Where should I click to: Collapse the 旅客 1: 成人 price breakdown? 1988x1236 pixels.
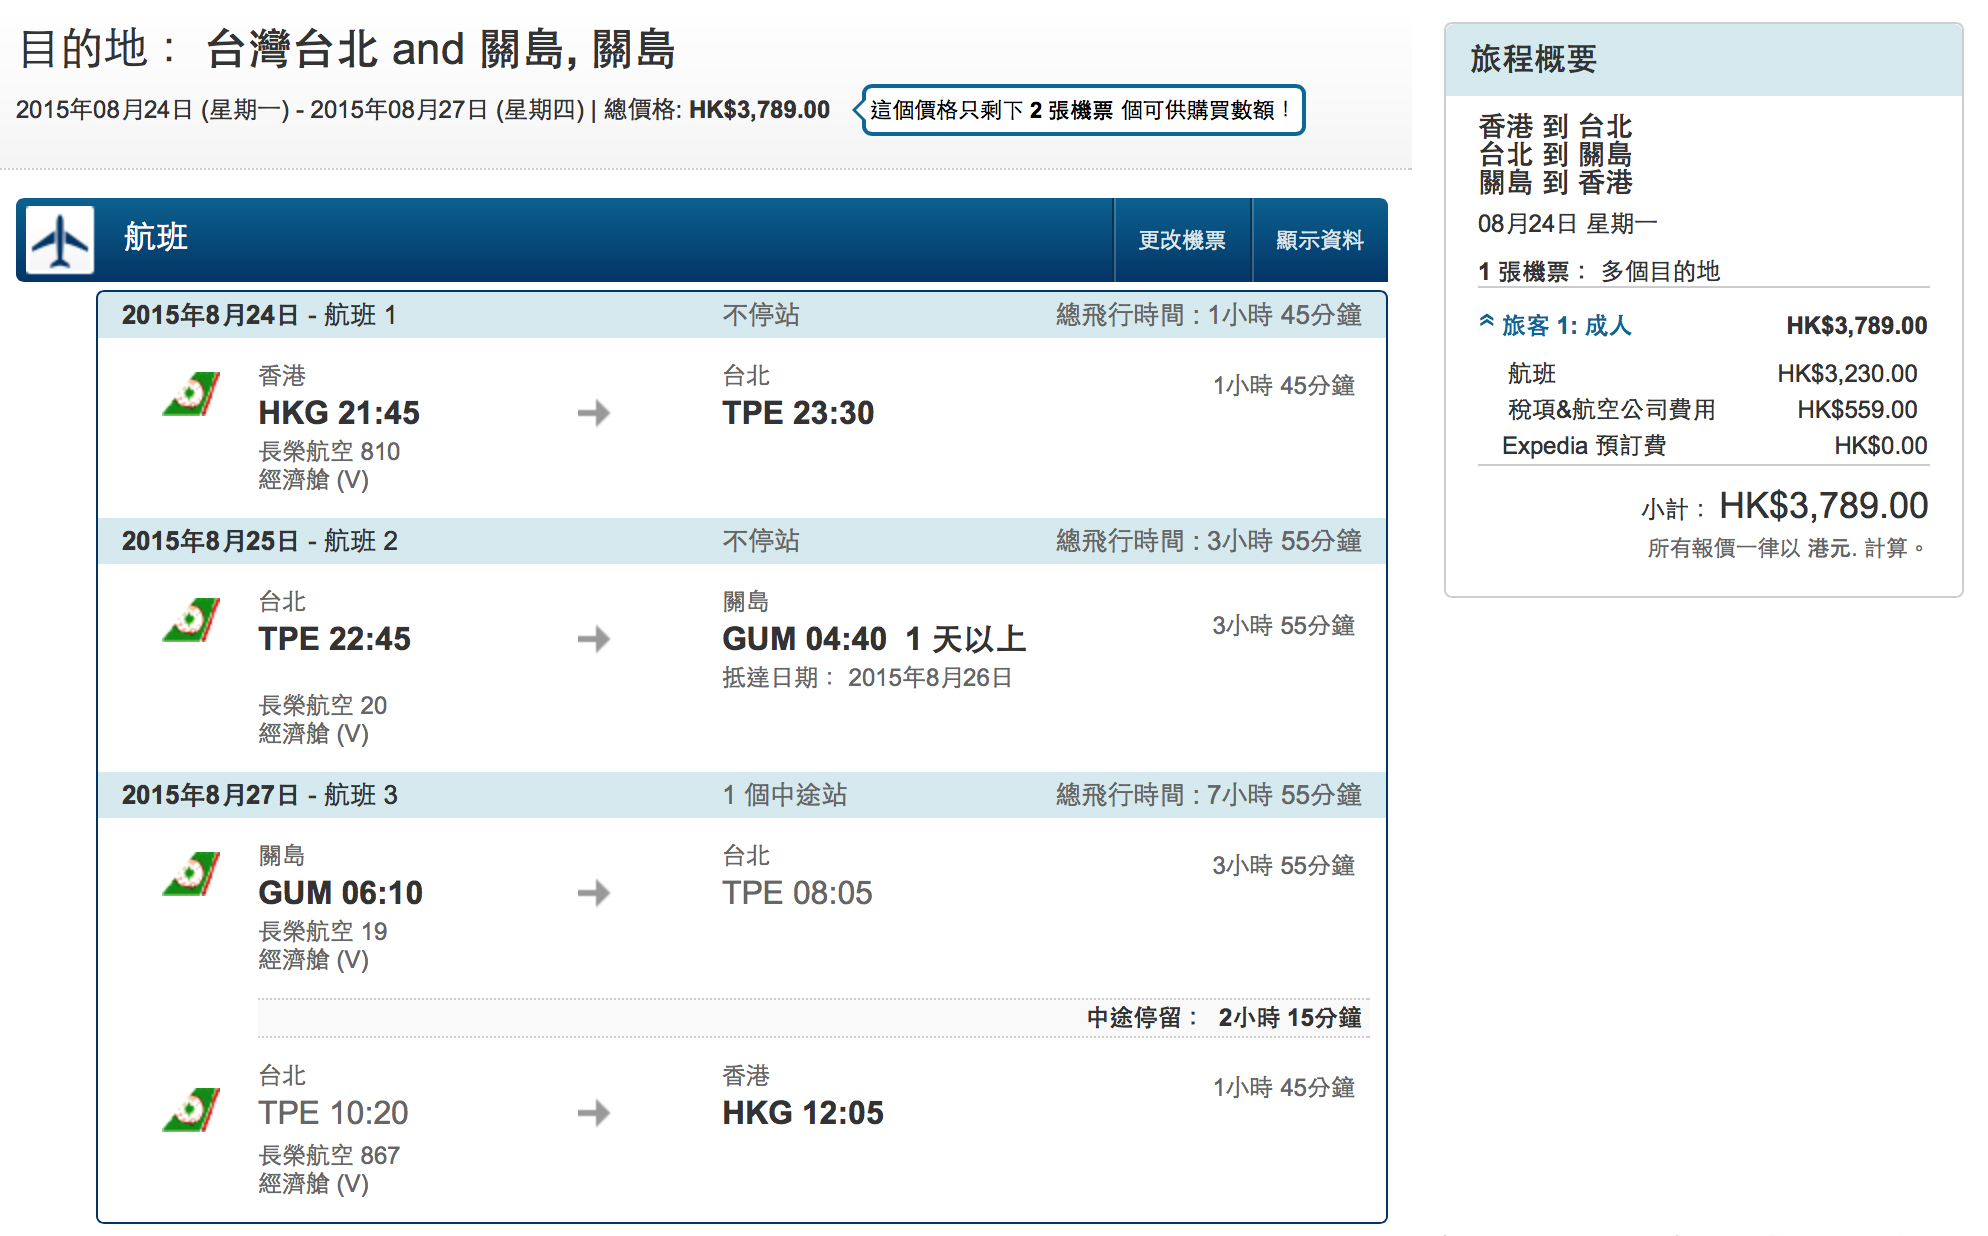point(1555,325)
